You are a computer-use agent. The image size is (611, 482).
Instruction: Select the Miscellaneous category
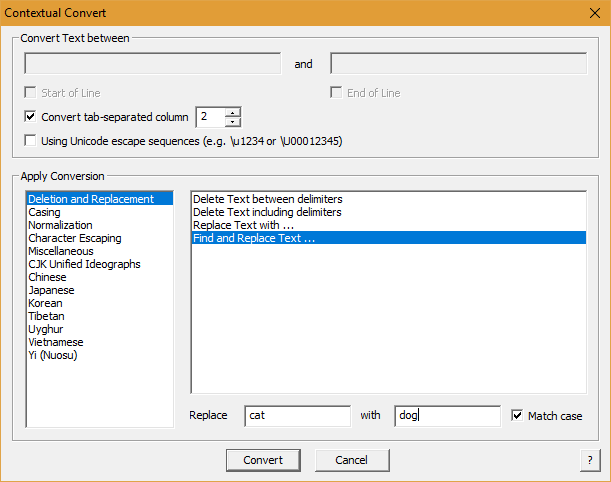[100, 251]
